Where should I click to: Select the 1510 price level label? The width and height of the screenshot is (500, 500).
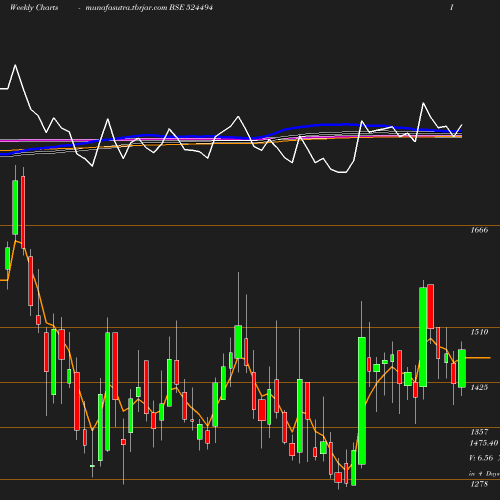tap(479, 332)
